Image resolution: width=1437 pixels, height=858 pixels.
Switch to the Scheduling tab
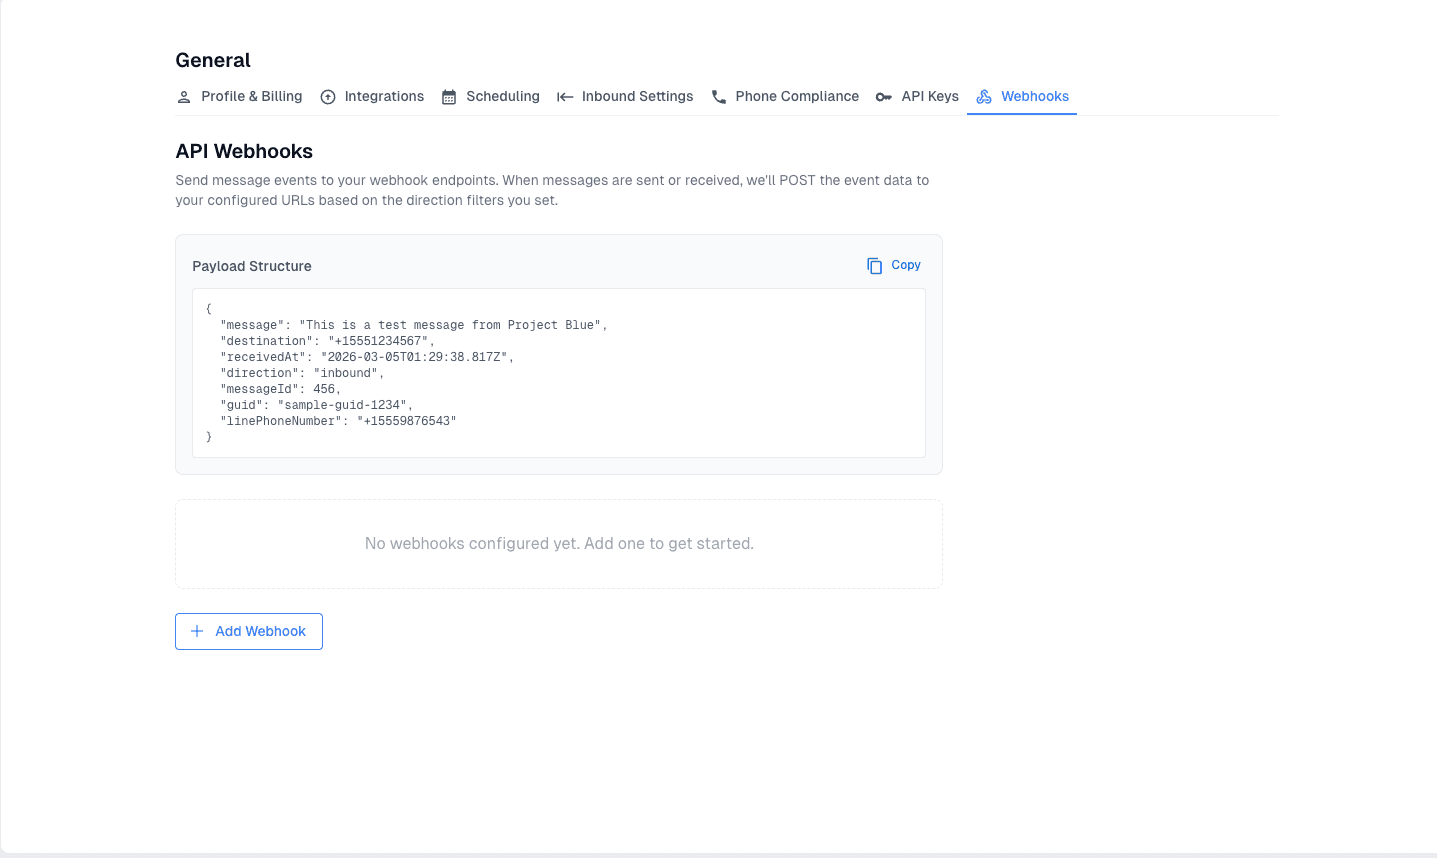(503, 96)
